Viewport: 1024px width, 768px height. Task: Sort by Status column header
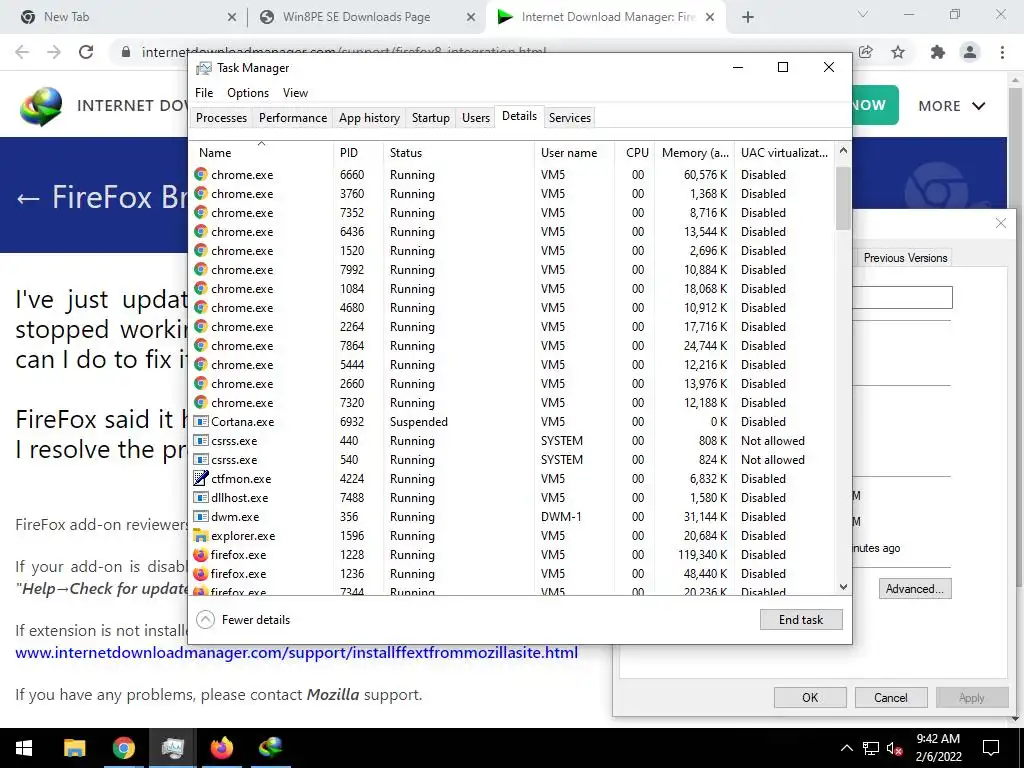[x=459, y=153]
